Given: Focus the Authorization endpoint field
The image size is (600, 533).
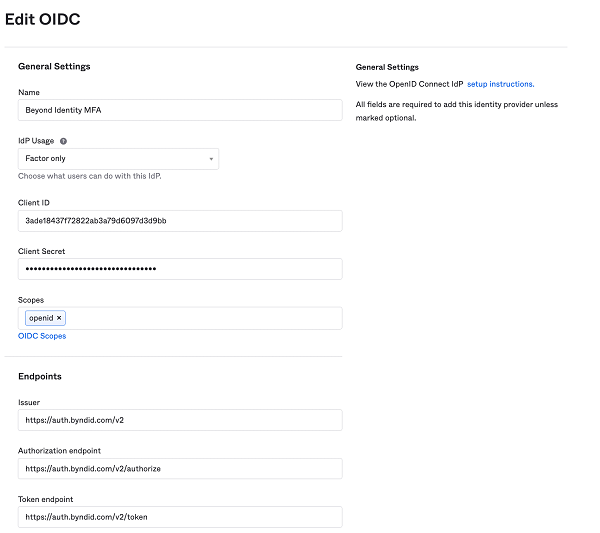Looking at the screenshot, I should coord(180,468).
